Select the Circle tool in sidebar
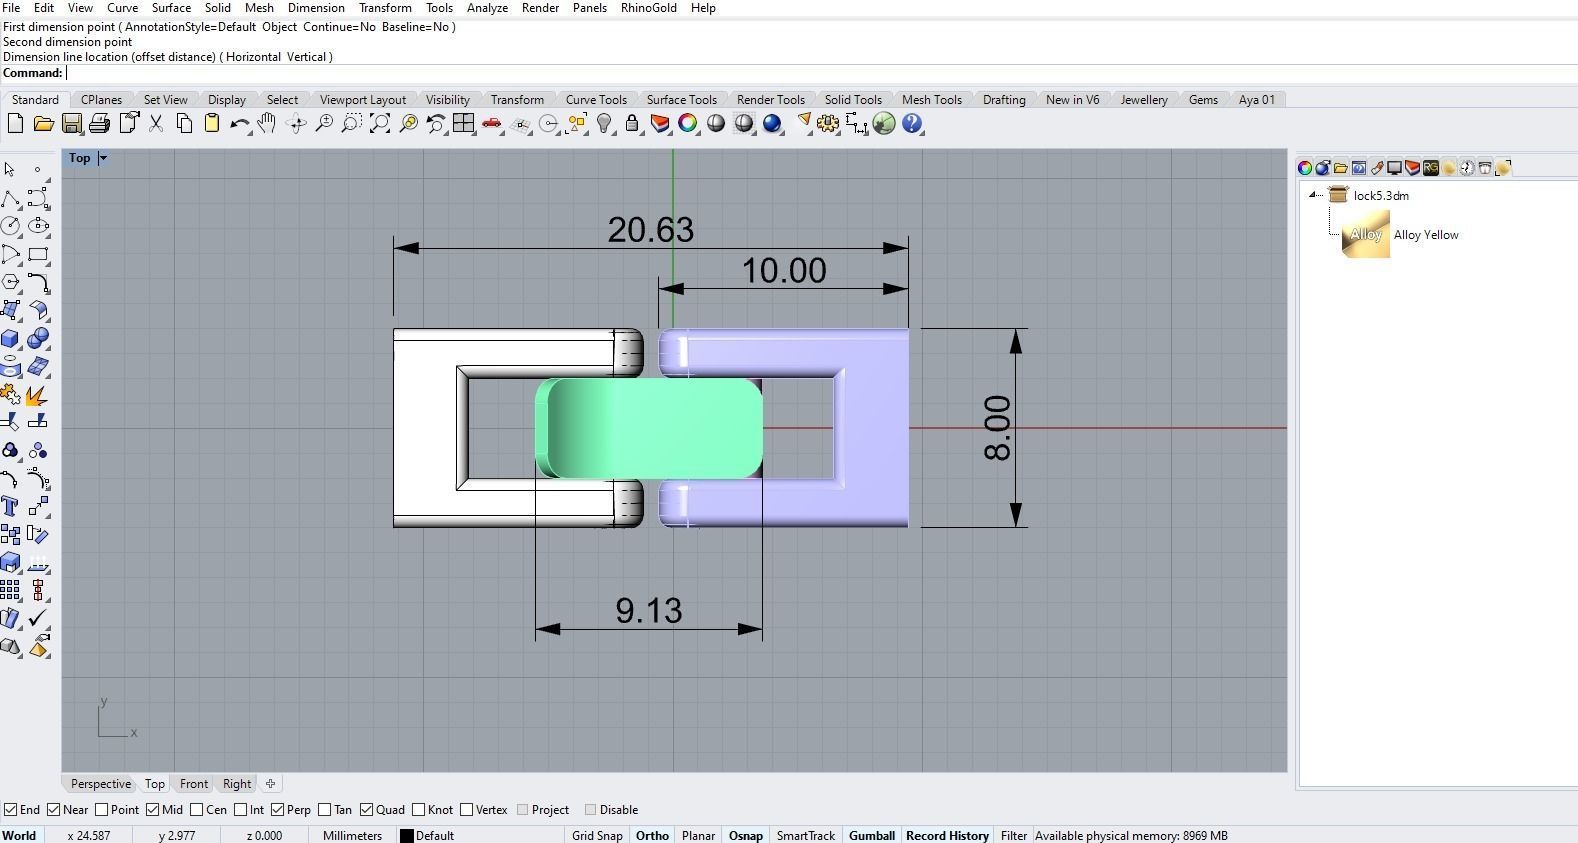Image resolution: width=1578 pixels, height=843 pixels. 11,226
